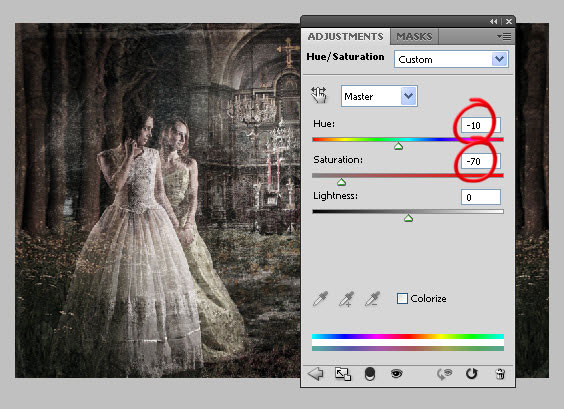The image size is (564, 409).
Task: Select the Adjustments tab
Action: coord(345,36)
